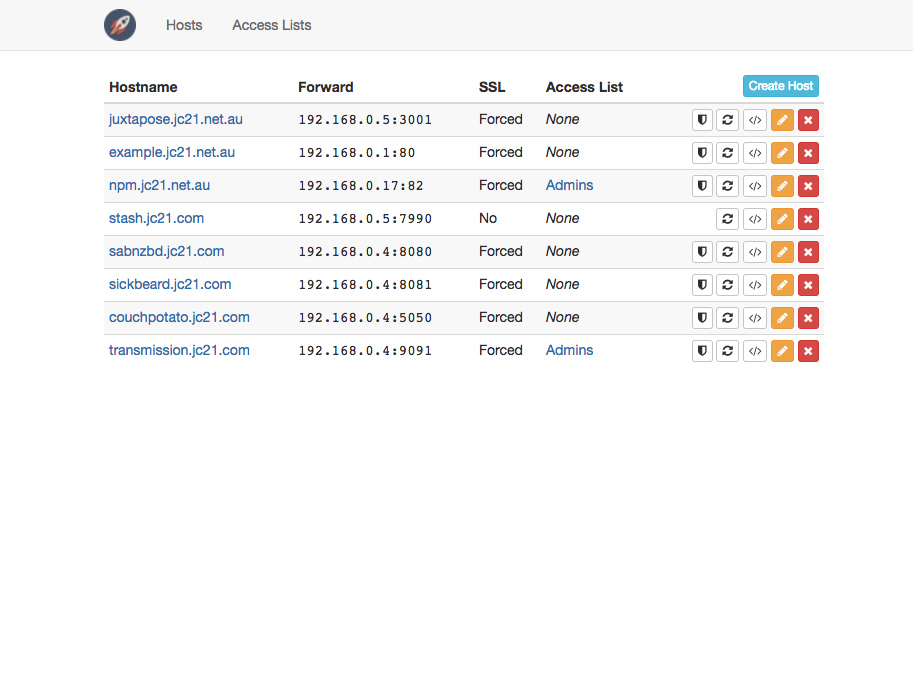913x676 pixels.
Task: Click the Create Host button
Action: (781, 86)
